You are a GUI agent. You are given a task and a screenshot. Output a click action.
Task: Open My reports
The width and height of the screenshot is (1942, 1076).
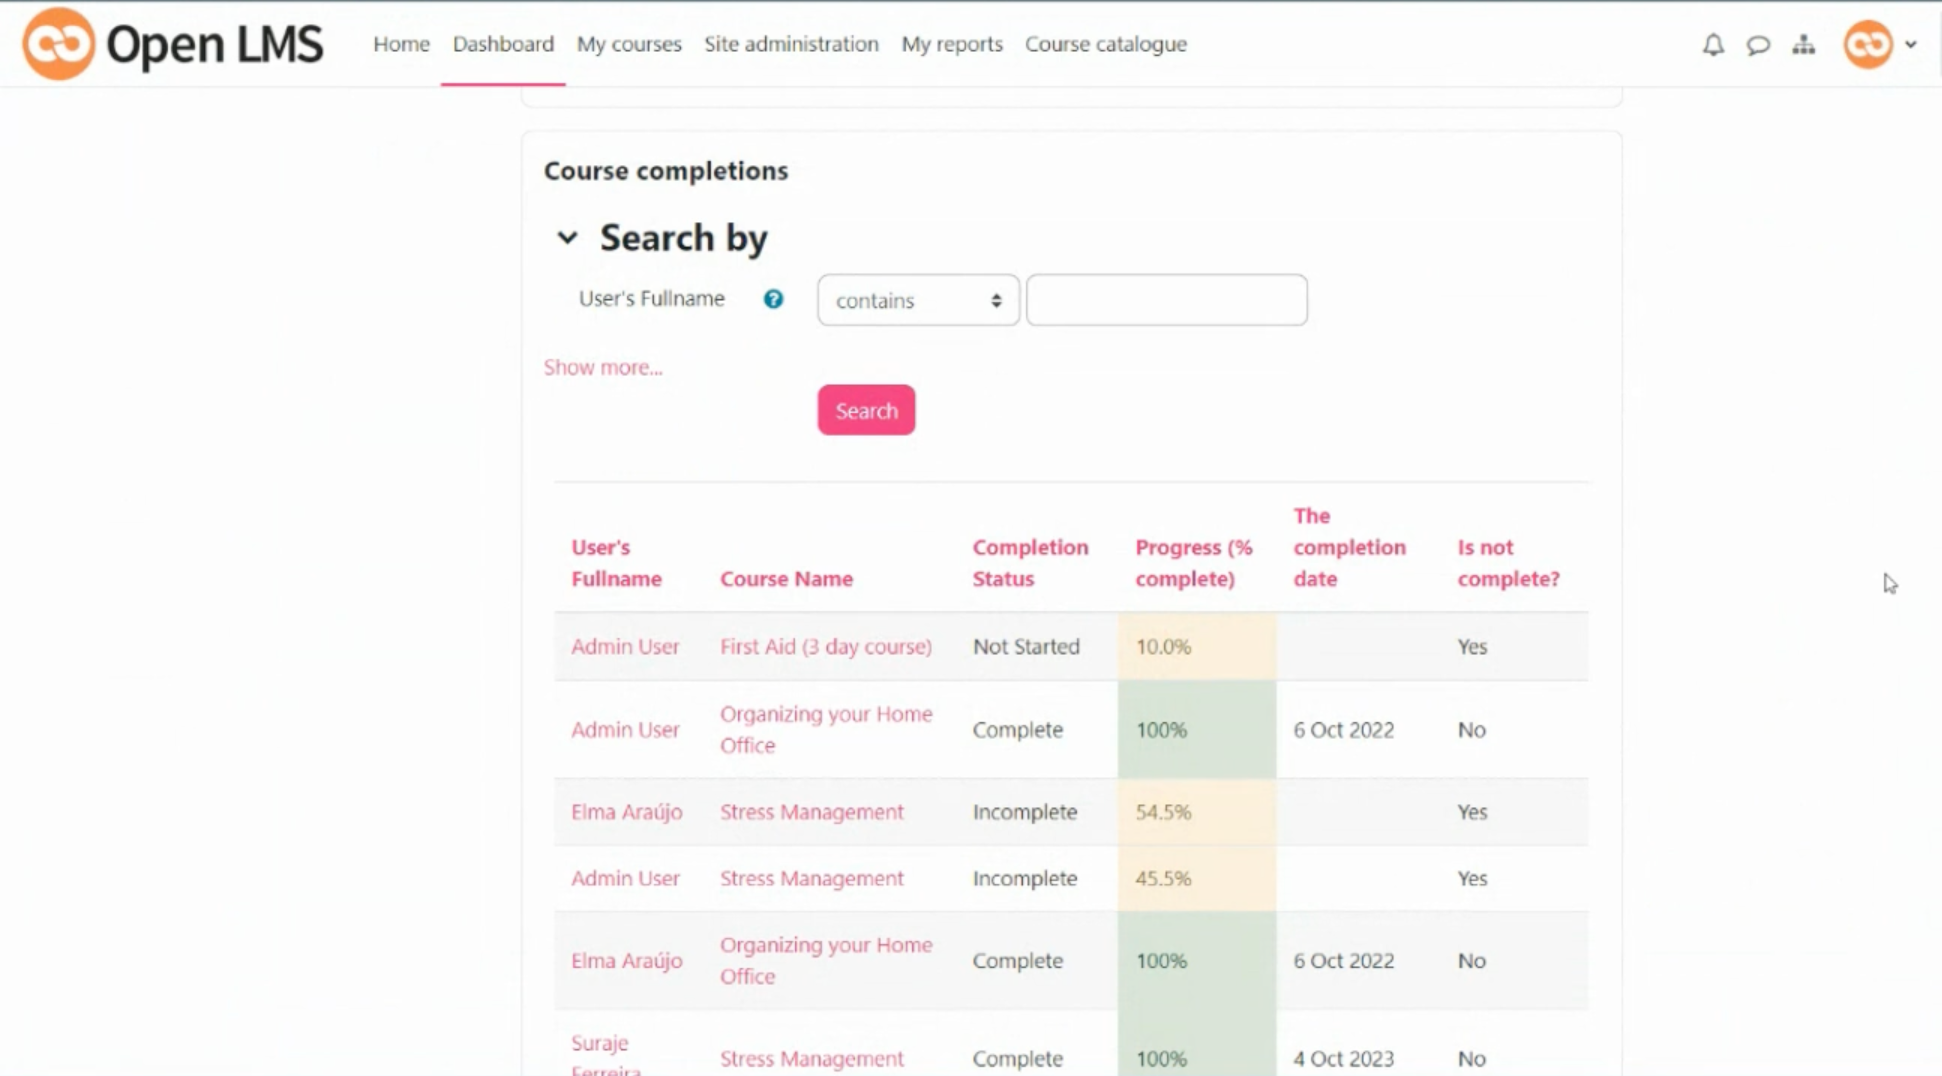952,44
